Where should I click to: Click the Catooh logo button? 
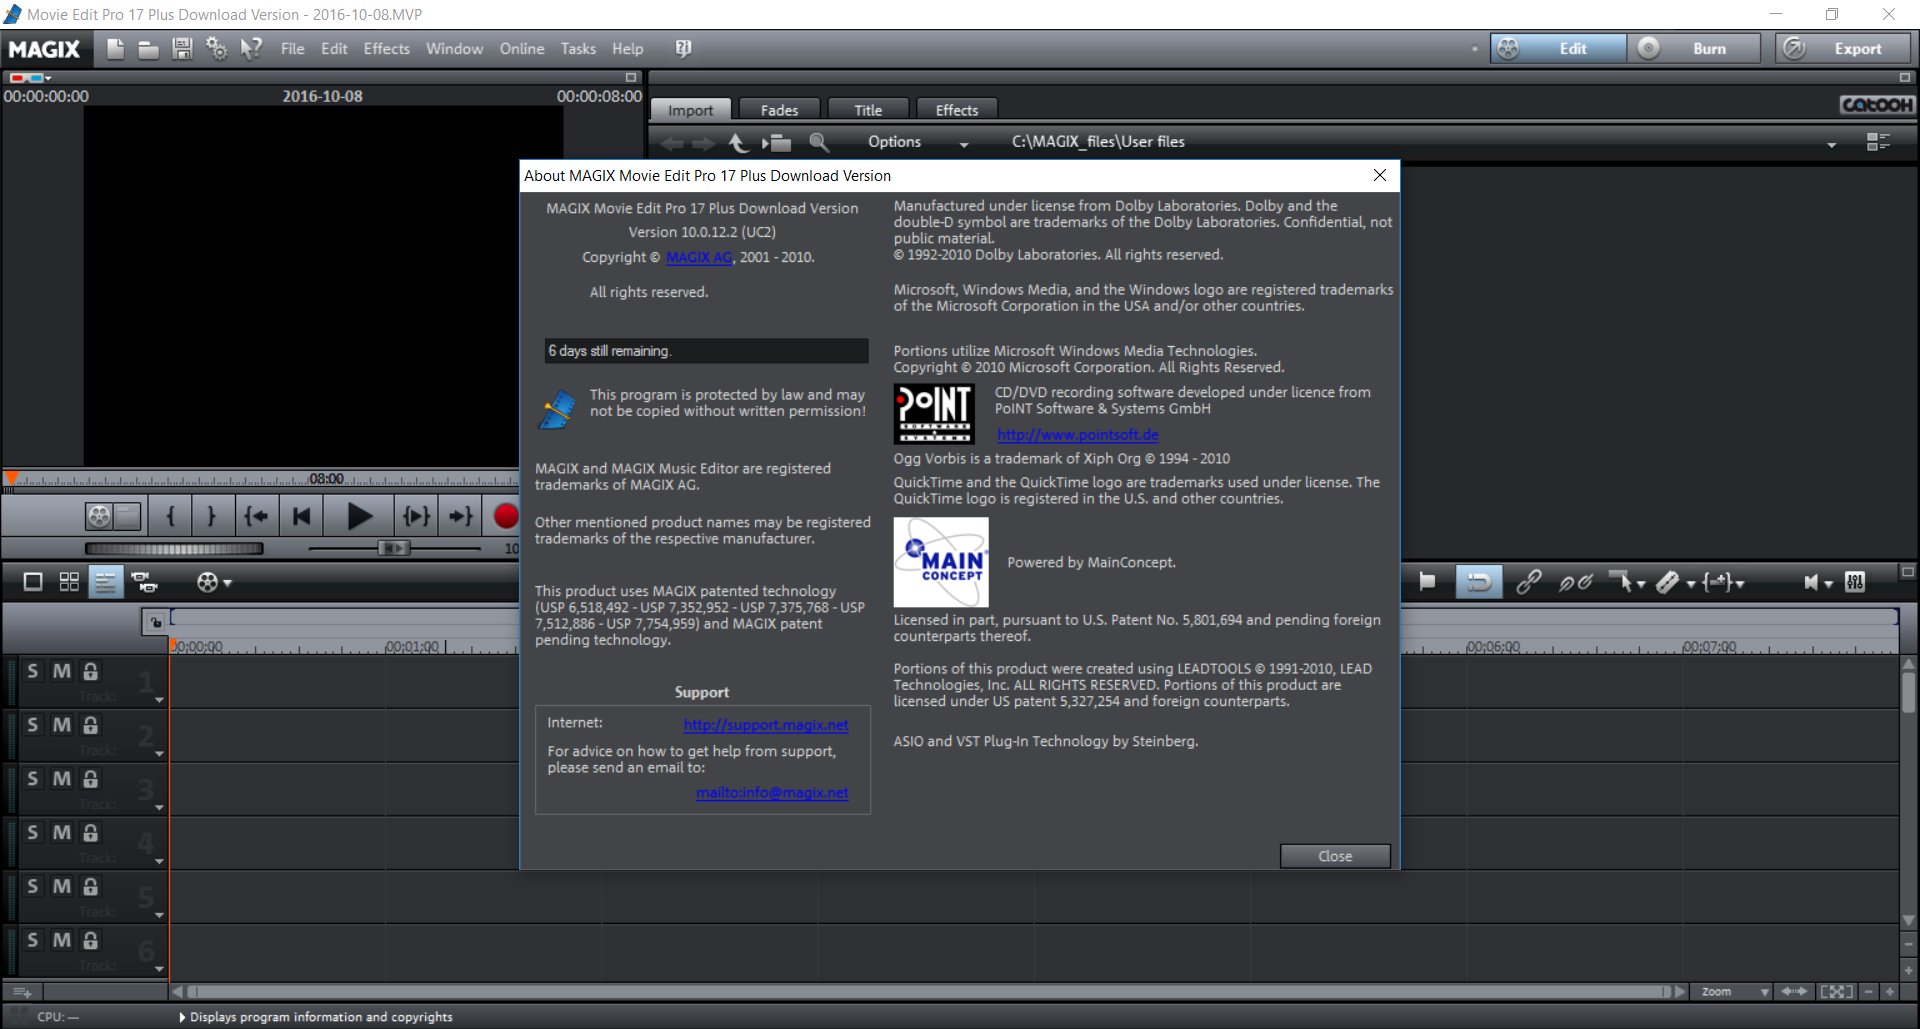(x=1877, y=105)
